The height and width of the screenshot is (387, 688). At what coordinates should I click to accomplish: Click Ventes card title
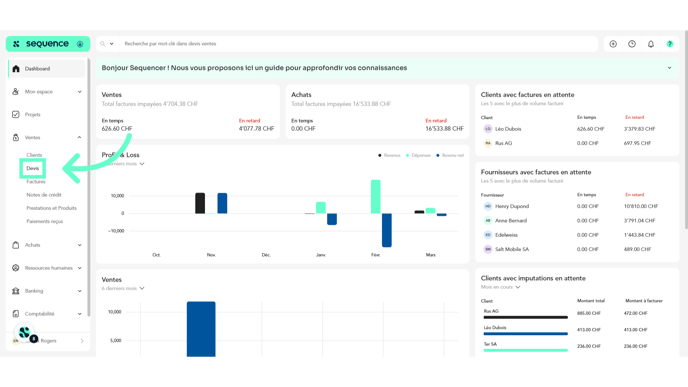tap(111, 95)
